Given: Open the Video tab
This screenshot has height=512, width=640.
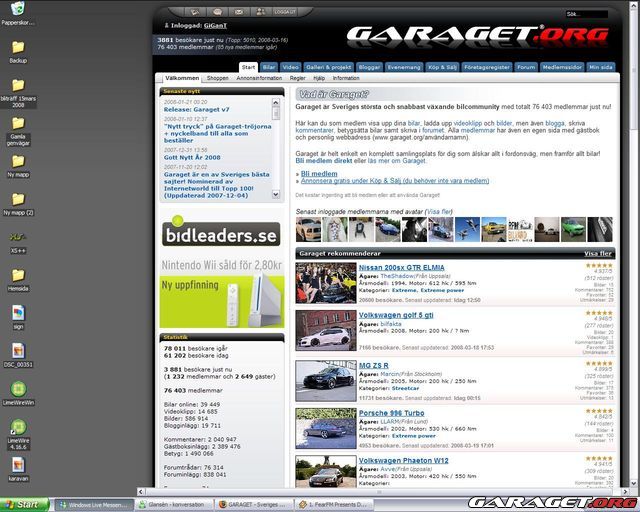Looking at the screenshot, I should [291, 67].
